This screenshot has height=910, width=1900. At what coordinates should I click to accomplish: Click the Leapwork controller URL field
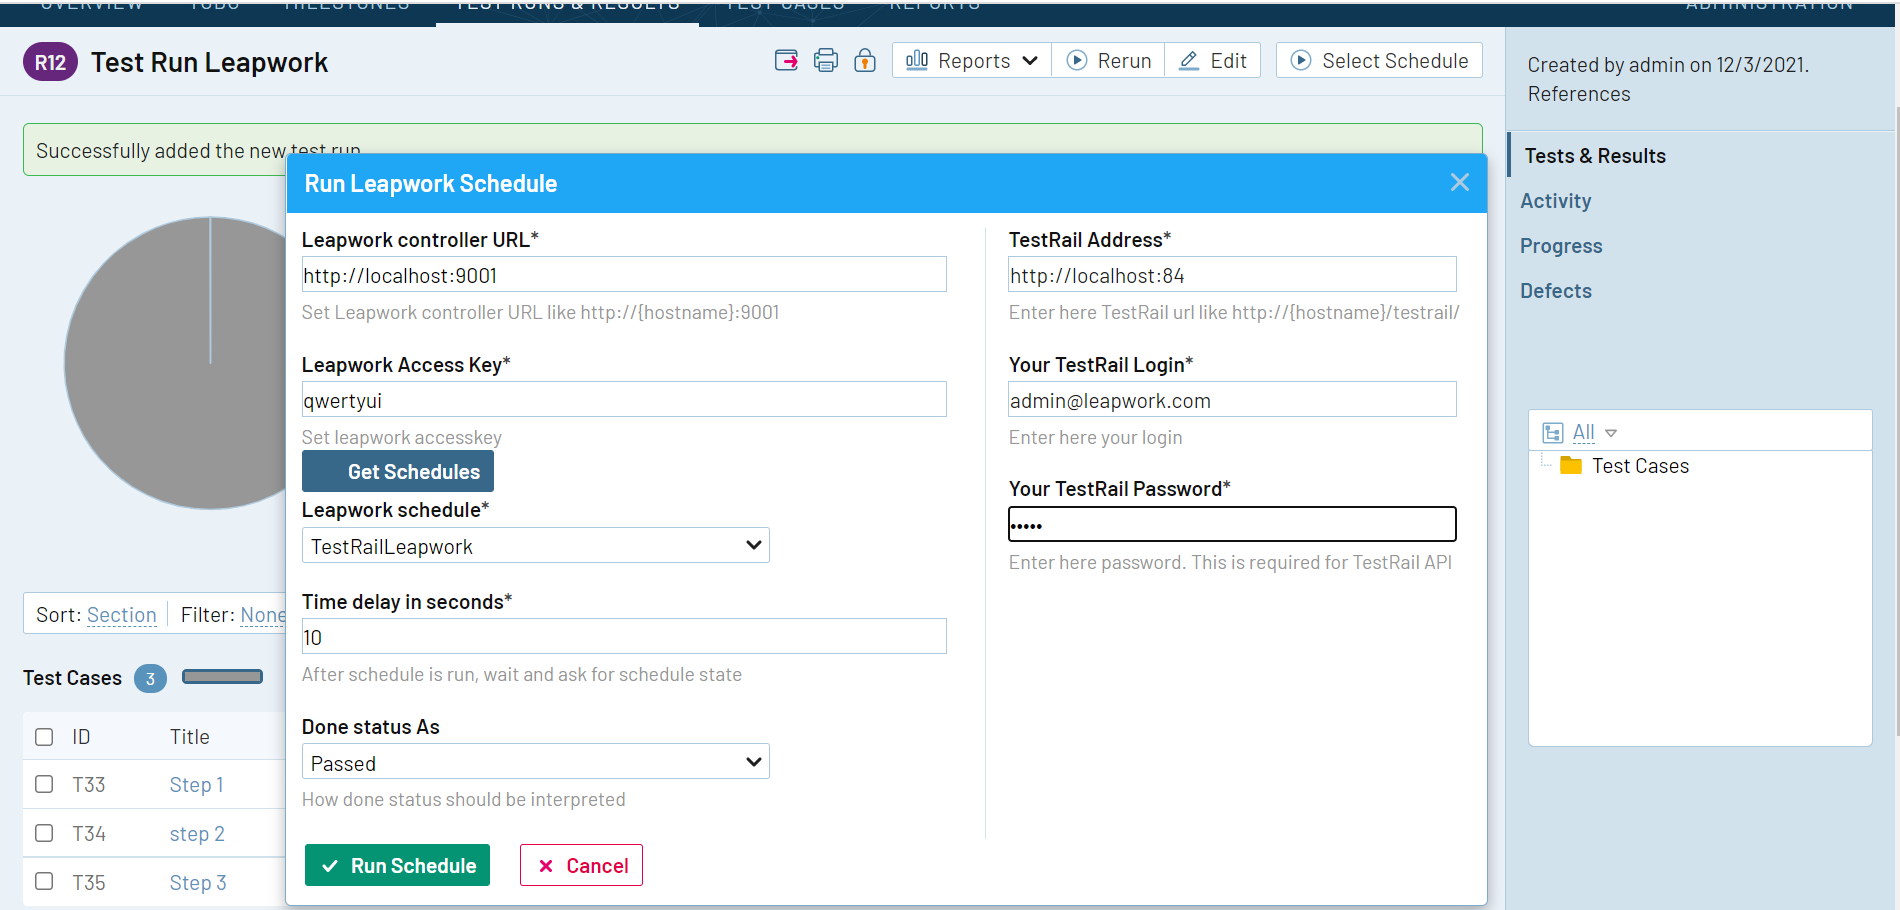(x=624, y=275)
